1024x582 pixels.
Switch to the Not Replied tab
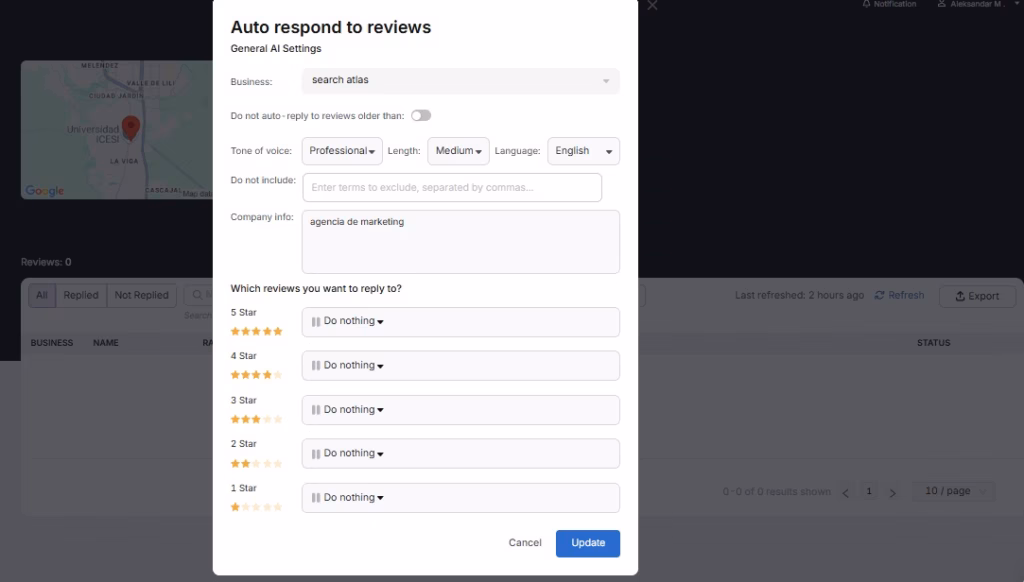(141, 296)
